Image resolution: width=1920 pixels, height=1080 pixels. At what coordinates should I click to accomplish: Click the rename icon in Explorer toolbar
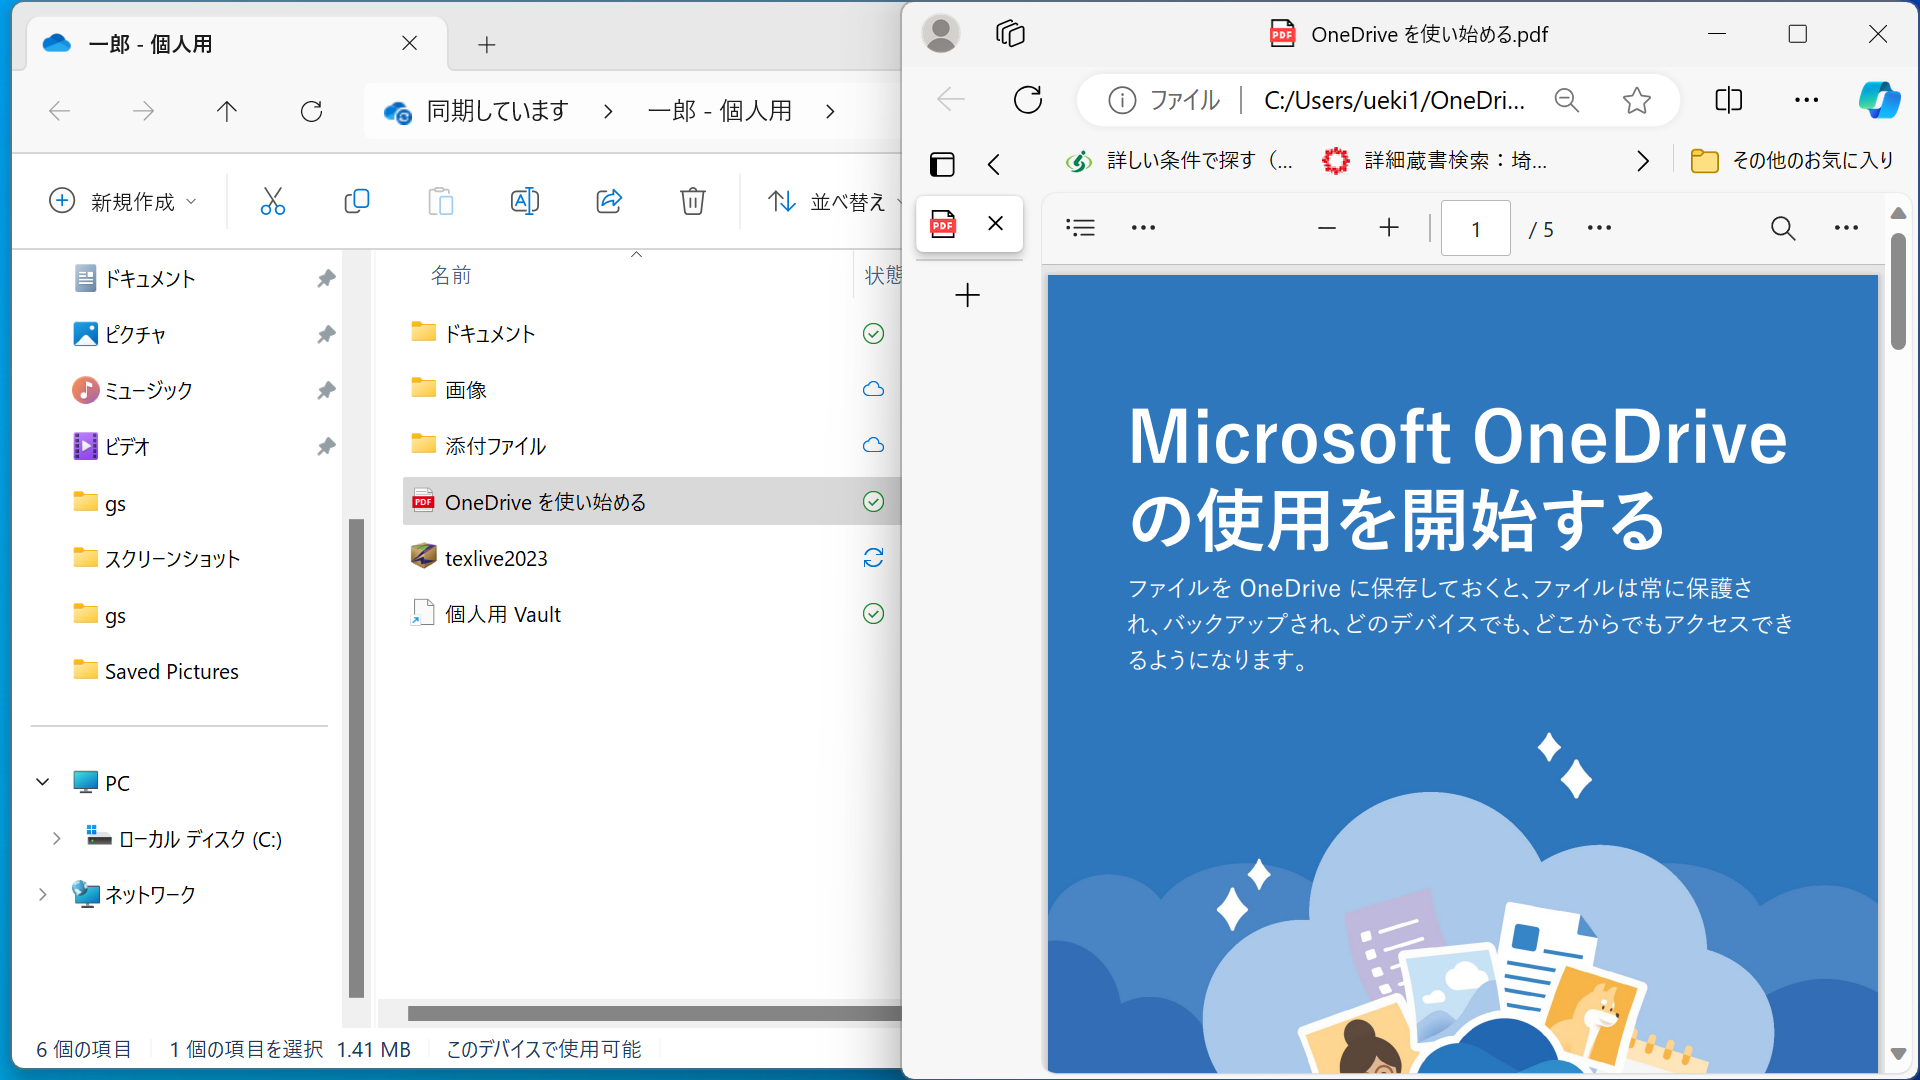[x=525, y=199]
